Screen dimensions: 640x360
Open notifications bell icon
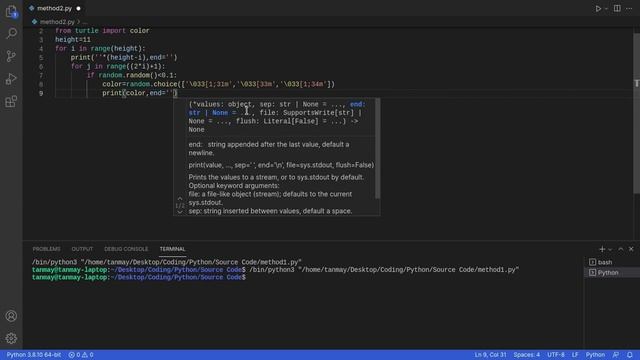629,355
